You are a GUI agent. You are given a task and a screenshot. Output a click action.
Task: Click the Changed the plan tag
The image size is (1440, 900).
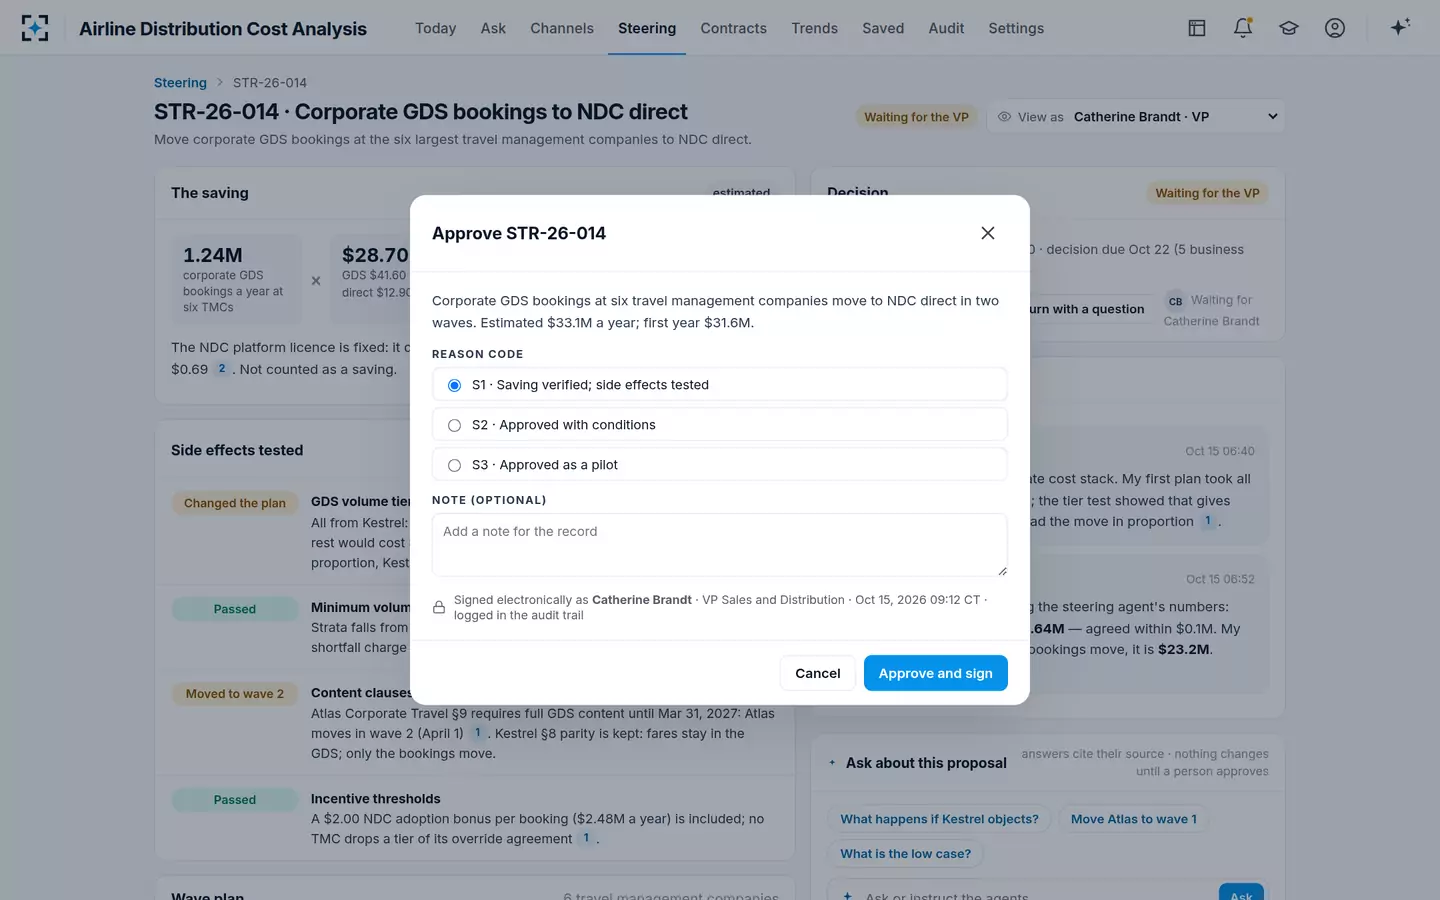point(235,503)
